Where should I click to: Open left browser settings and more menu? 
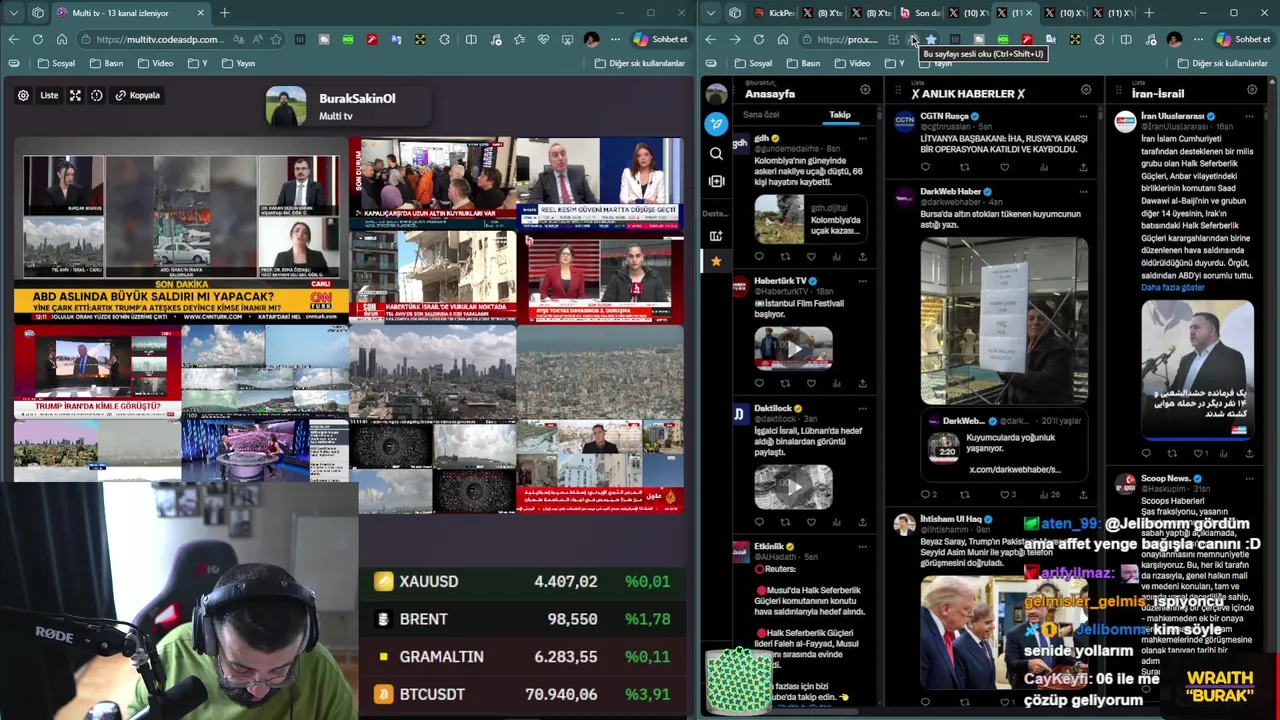pyautogui.click(x=616, y=39)
